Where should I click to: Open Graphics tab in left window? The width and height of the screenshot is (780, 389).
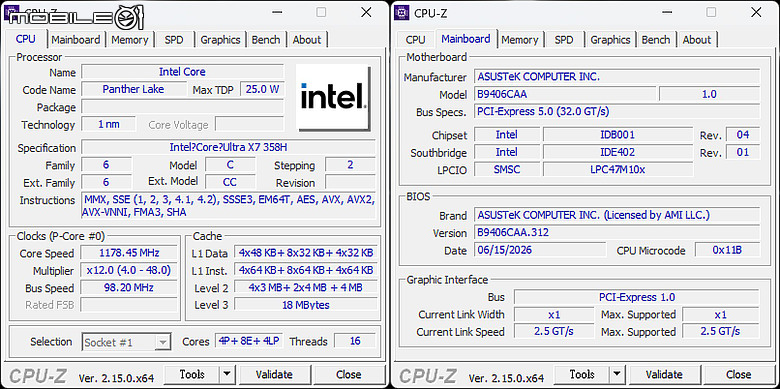[x=220, y=39]
